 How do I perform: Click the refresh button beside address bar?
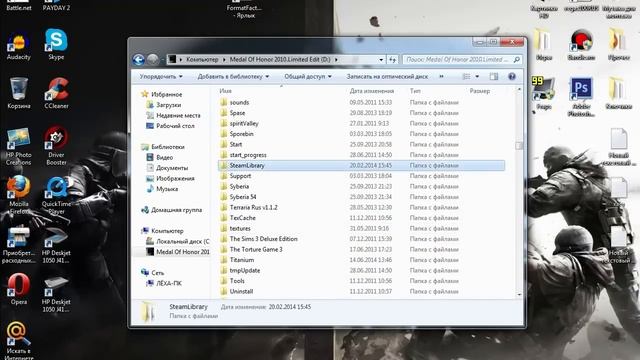tap(392, 60)
